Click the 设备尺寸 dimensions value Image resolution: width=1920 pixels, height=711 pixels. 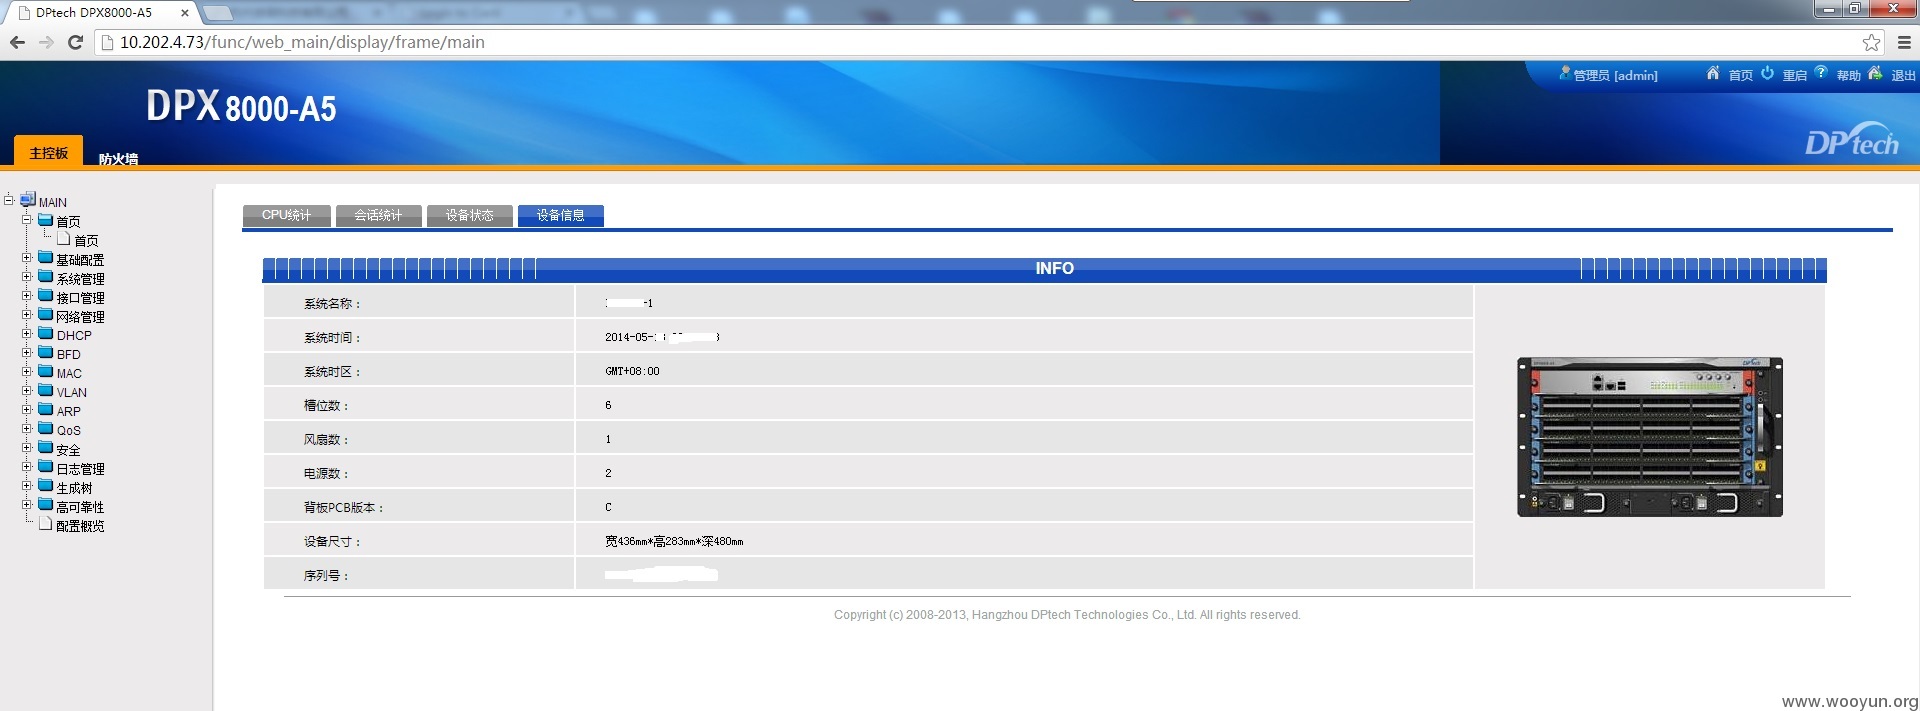674,541
